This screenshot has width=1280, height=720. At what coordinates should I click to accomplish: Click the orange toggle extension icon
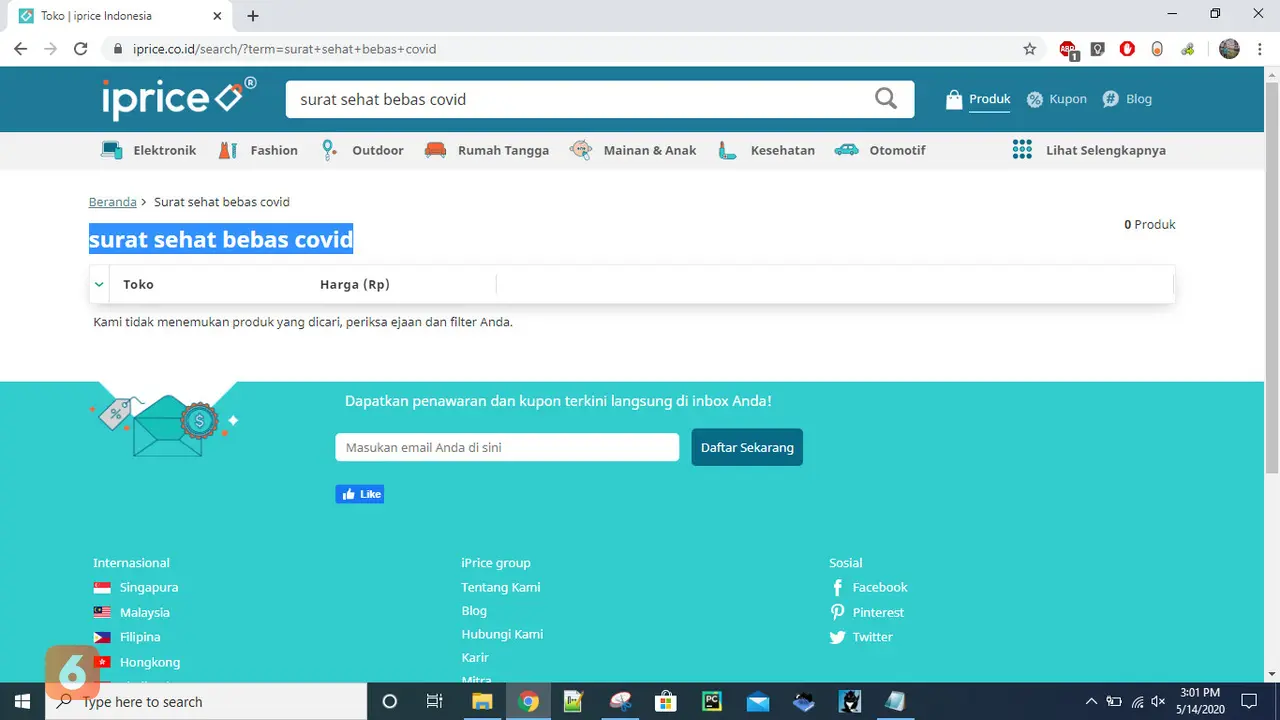[1157, 49]
